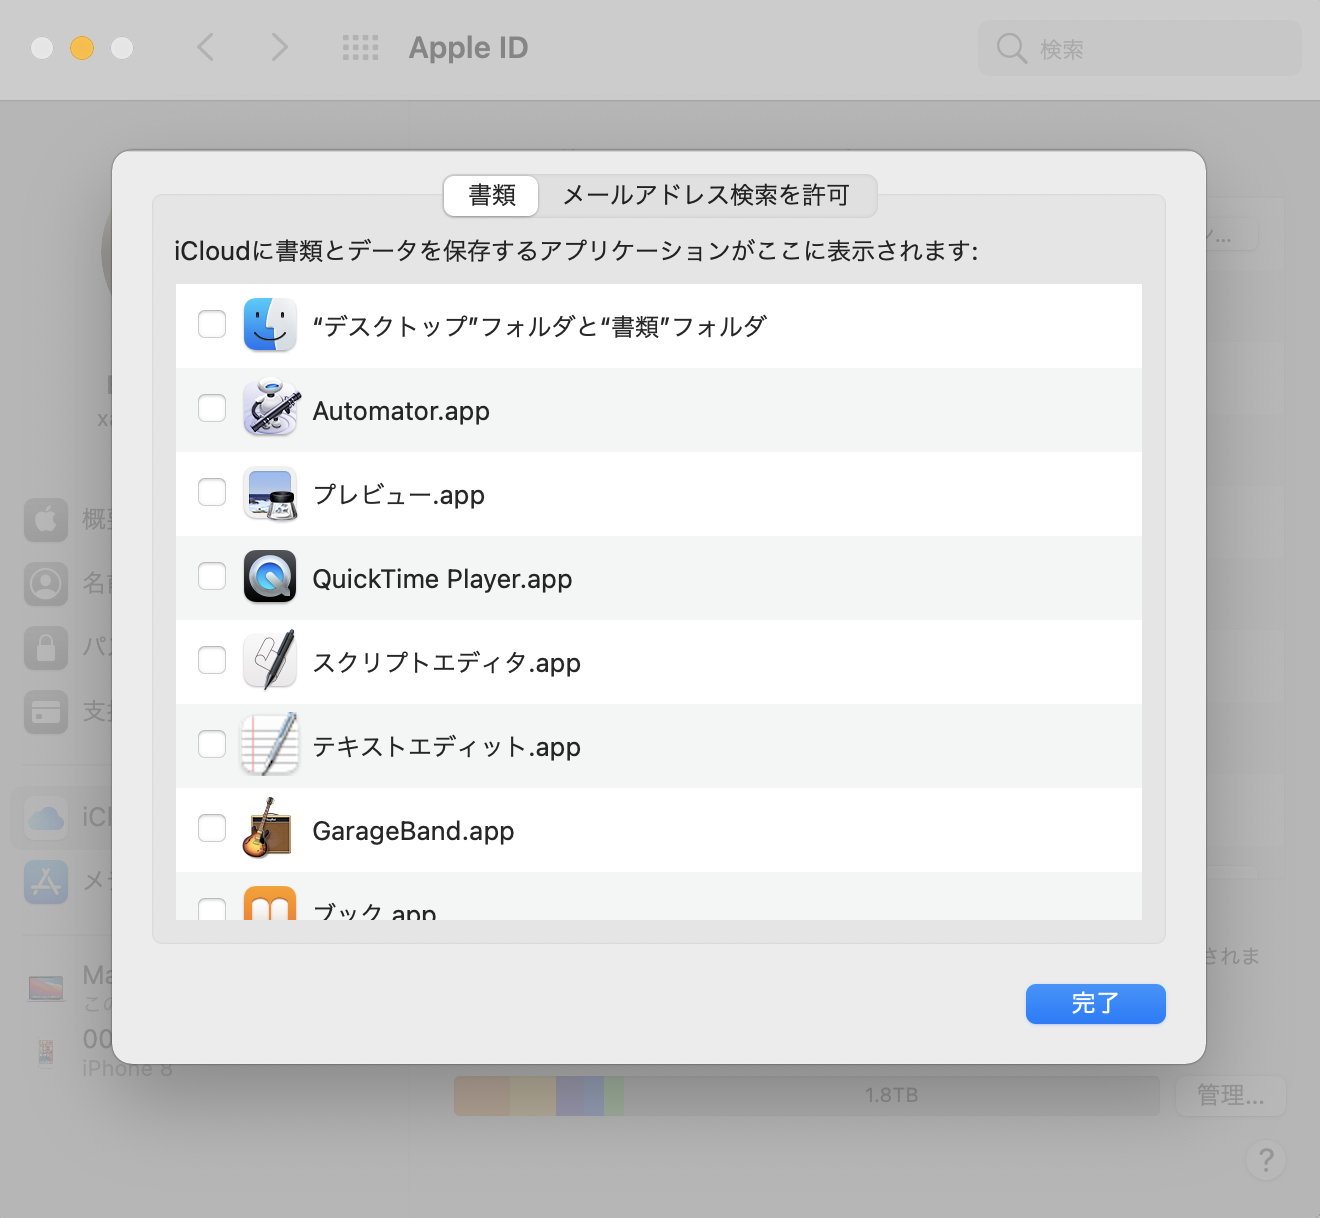Click the App Store sidebar icon
The image size is (1320, 1218).
46,882
